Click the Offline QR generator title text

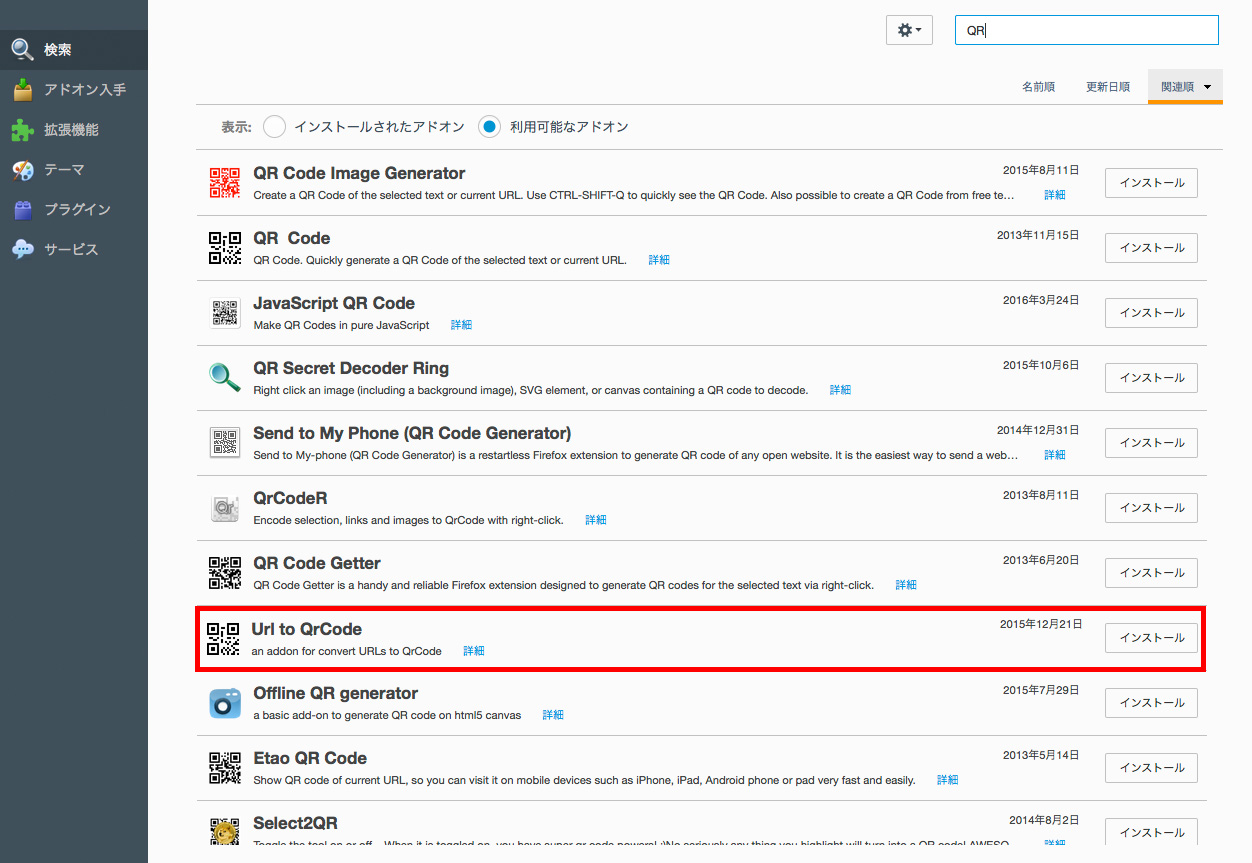point(335,693)
